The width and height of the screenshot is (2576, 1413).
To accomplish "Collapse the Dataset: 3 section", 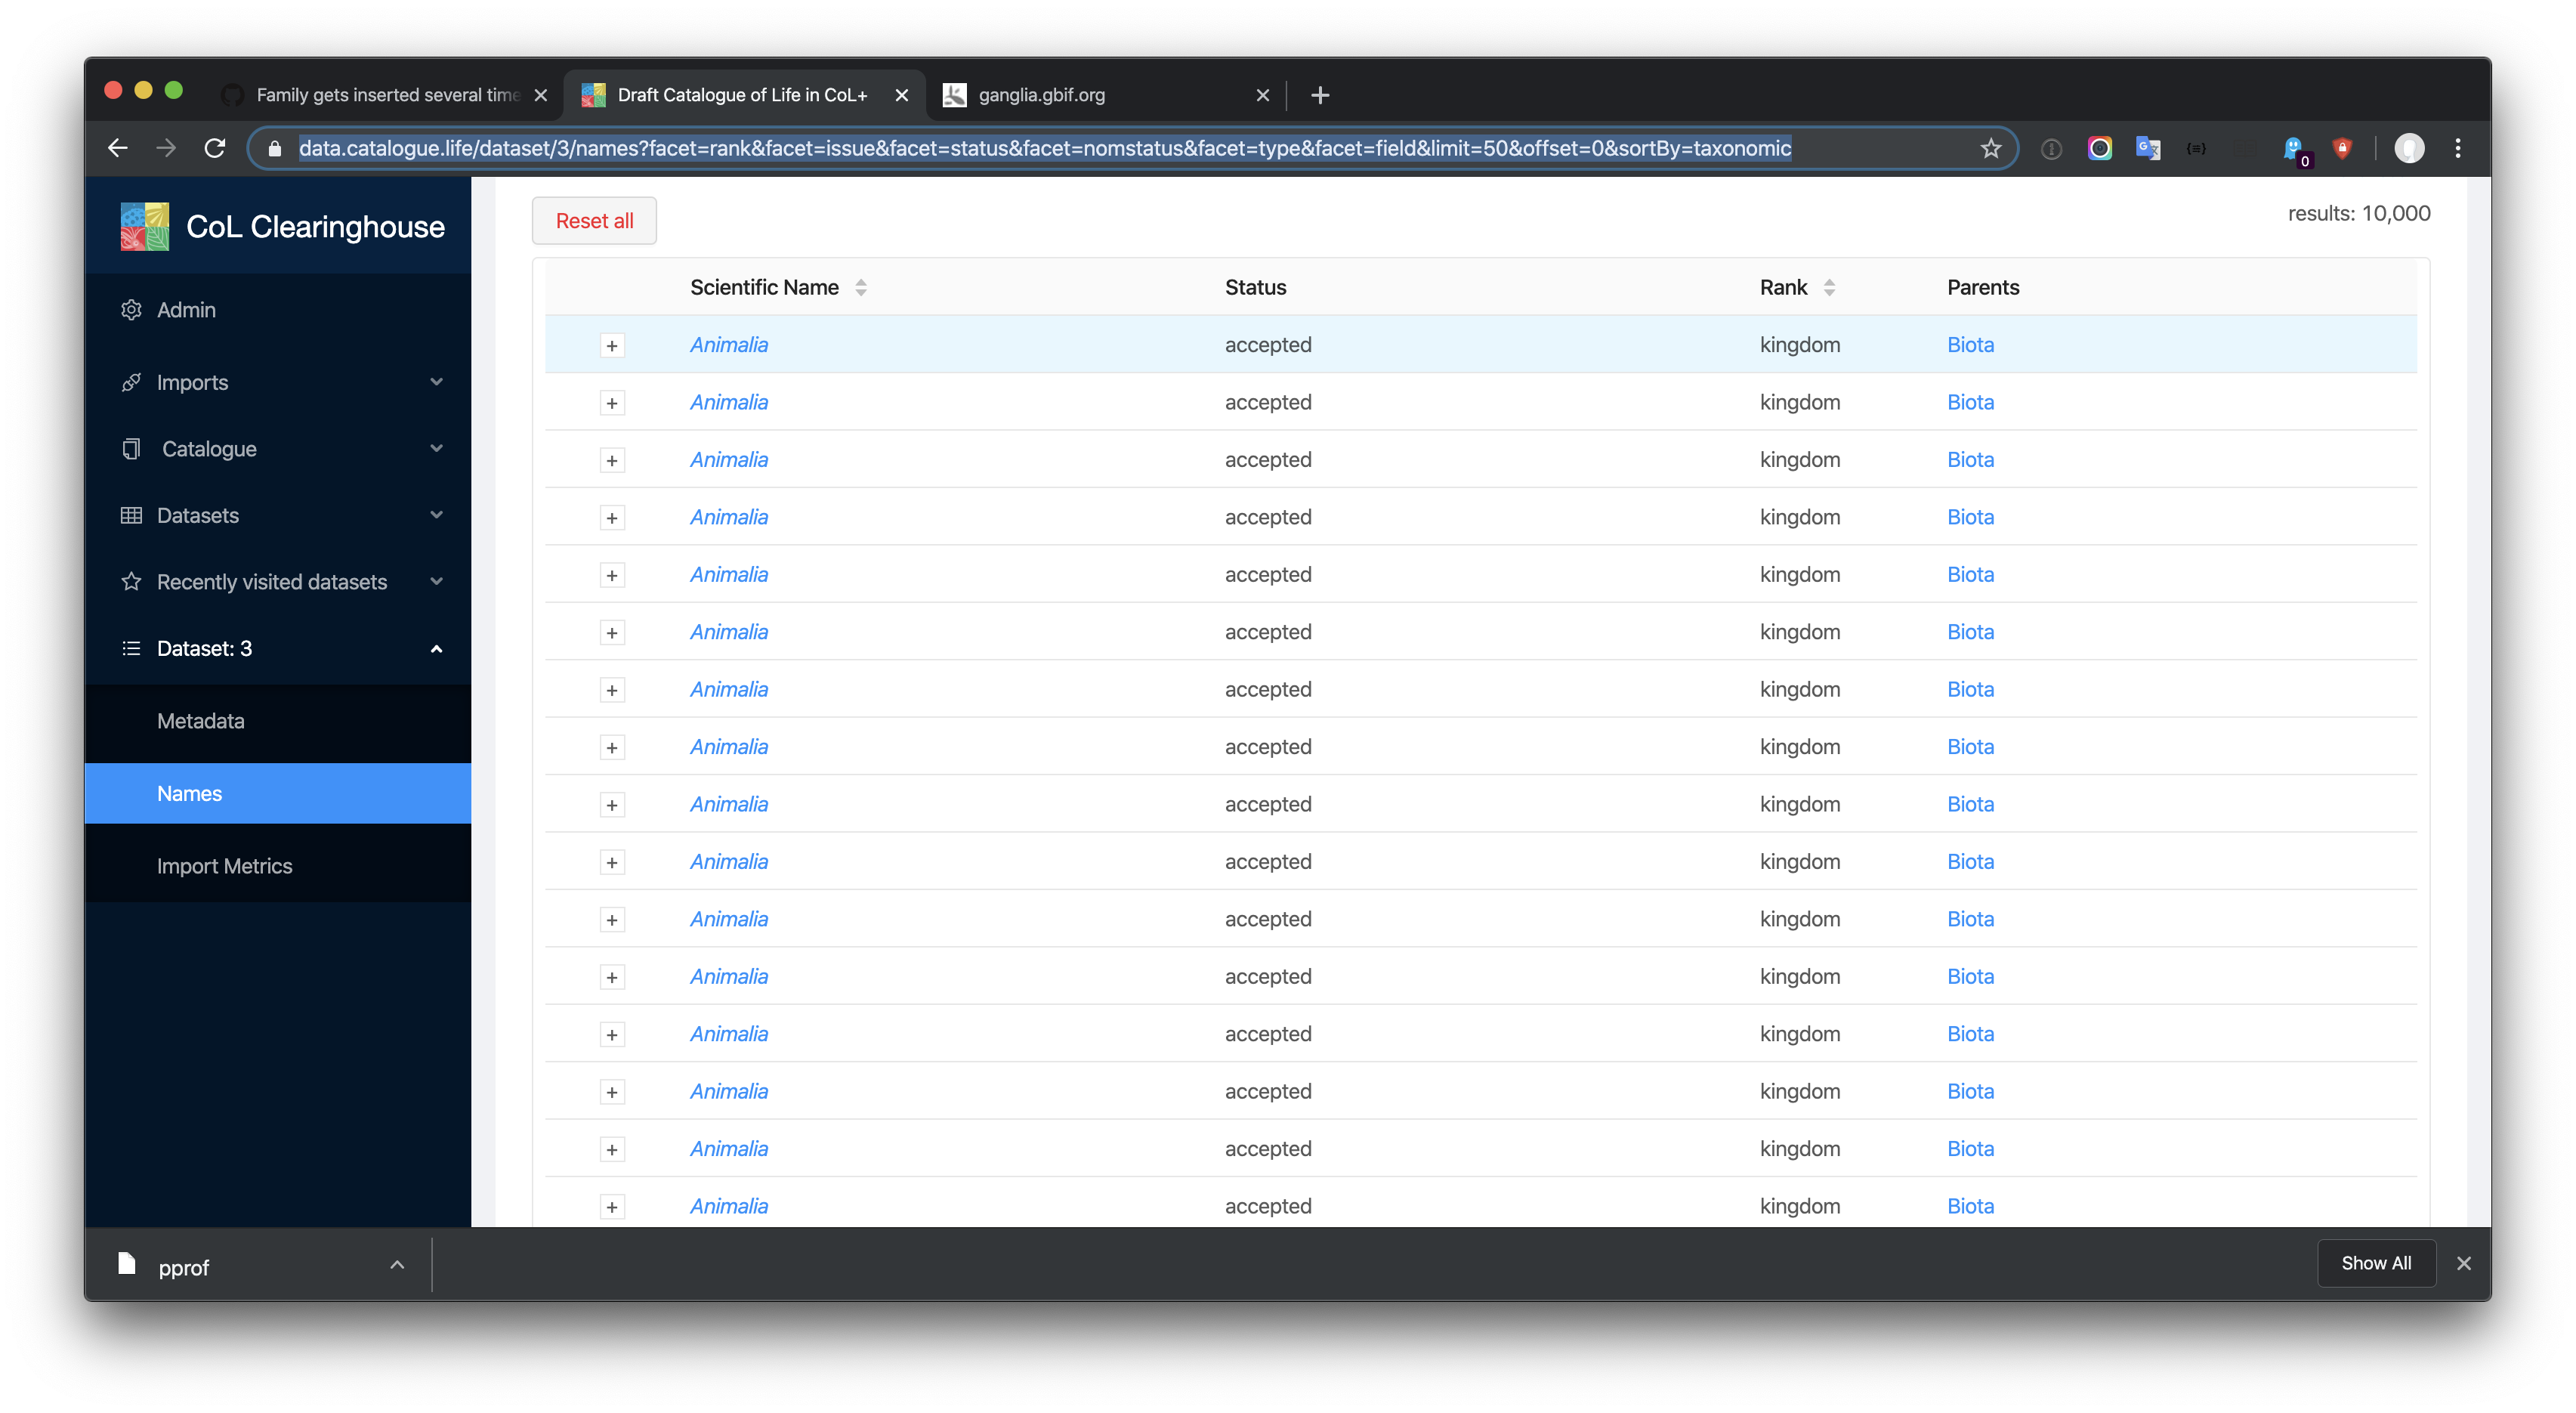I will [436, 648].
